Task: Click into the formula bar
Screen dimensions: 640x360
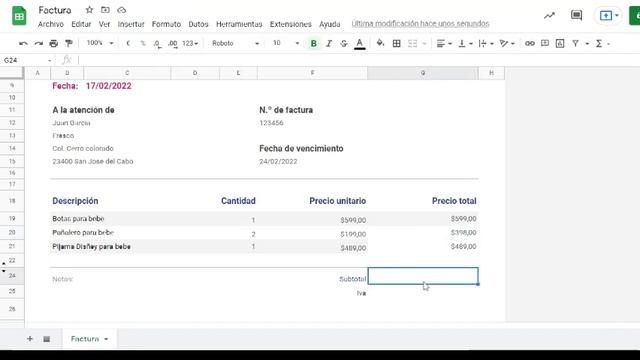Action: tap(359, 60)
